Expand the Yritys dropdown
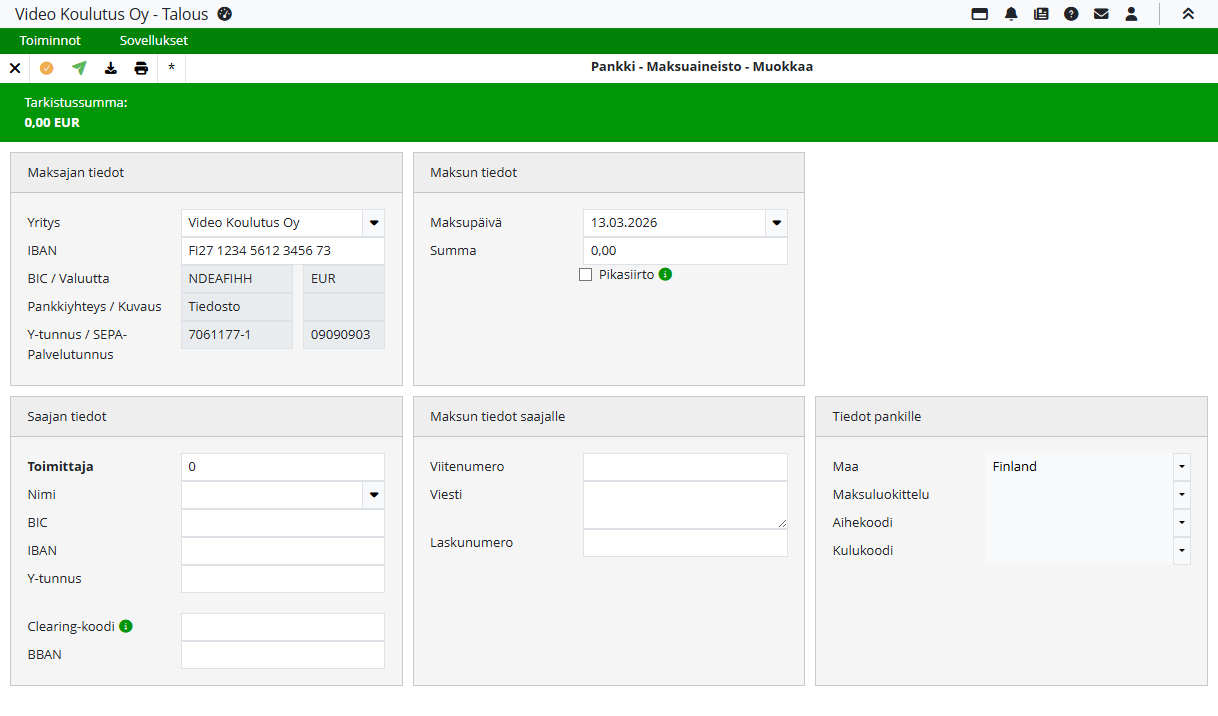This screenshot has width=1218, height=716. [x=374, y=223]
